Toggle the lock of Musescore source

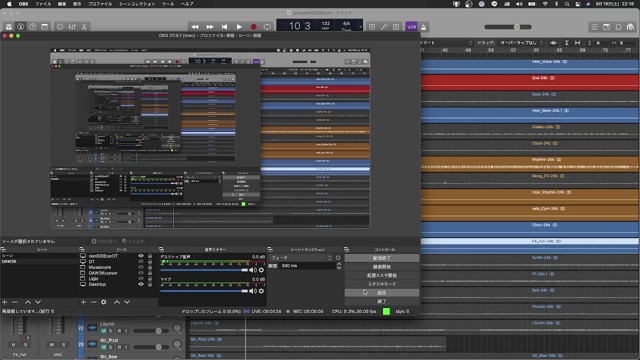click(150, 267)
